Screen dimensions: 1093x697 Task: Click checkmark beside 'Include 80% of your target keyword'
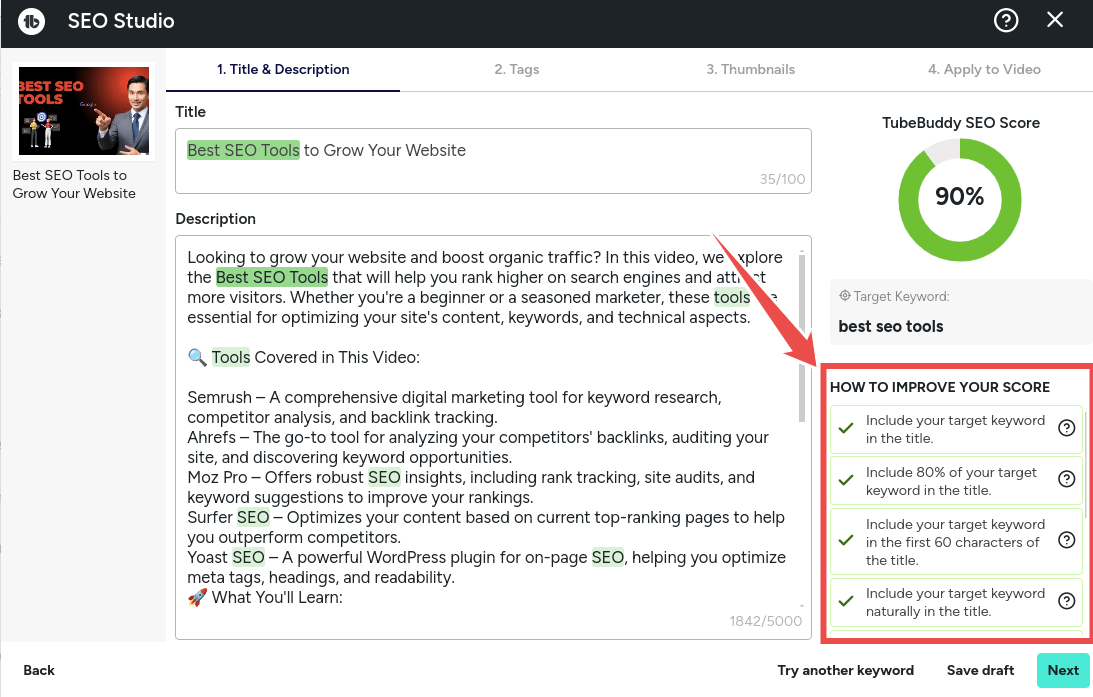(x=846, y=480)
